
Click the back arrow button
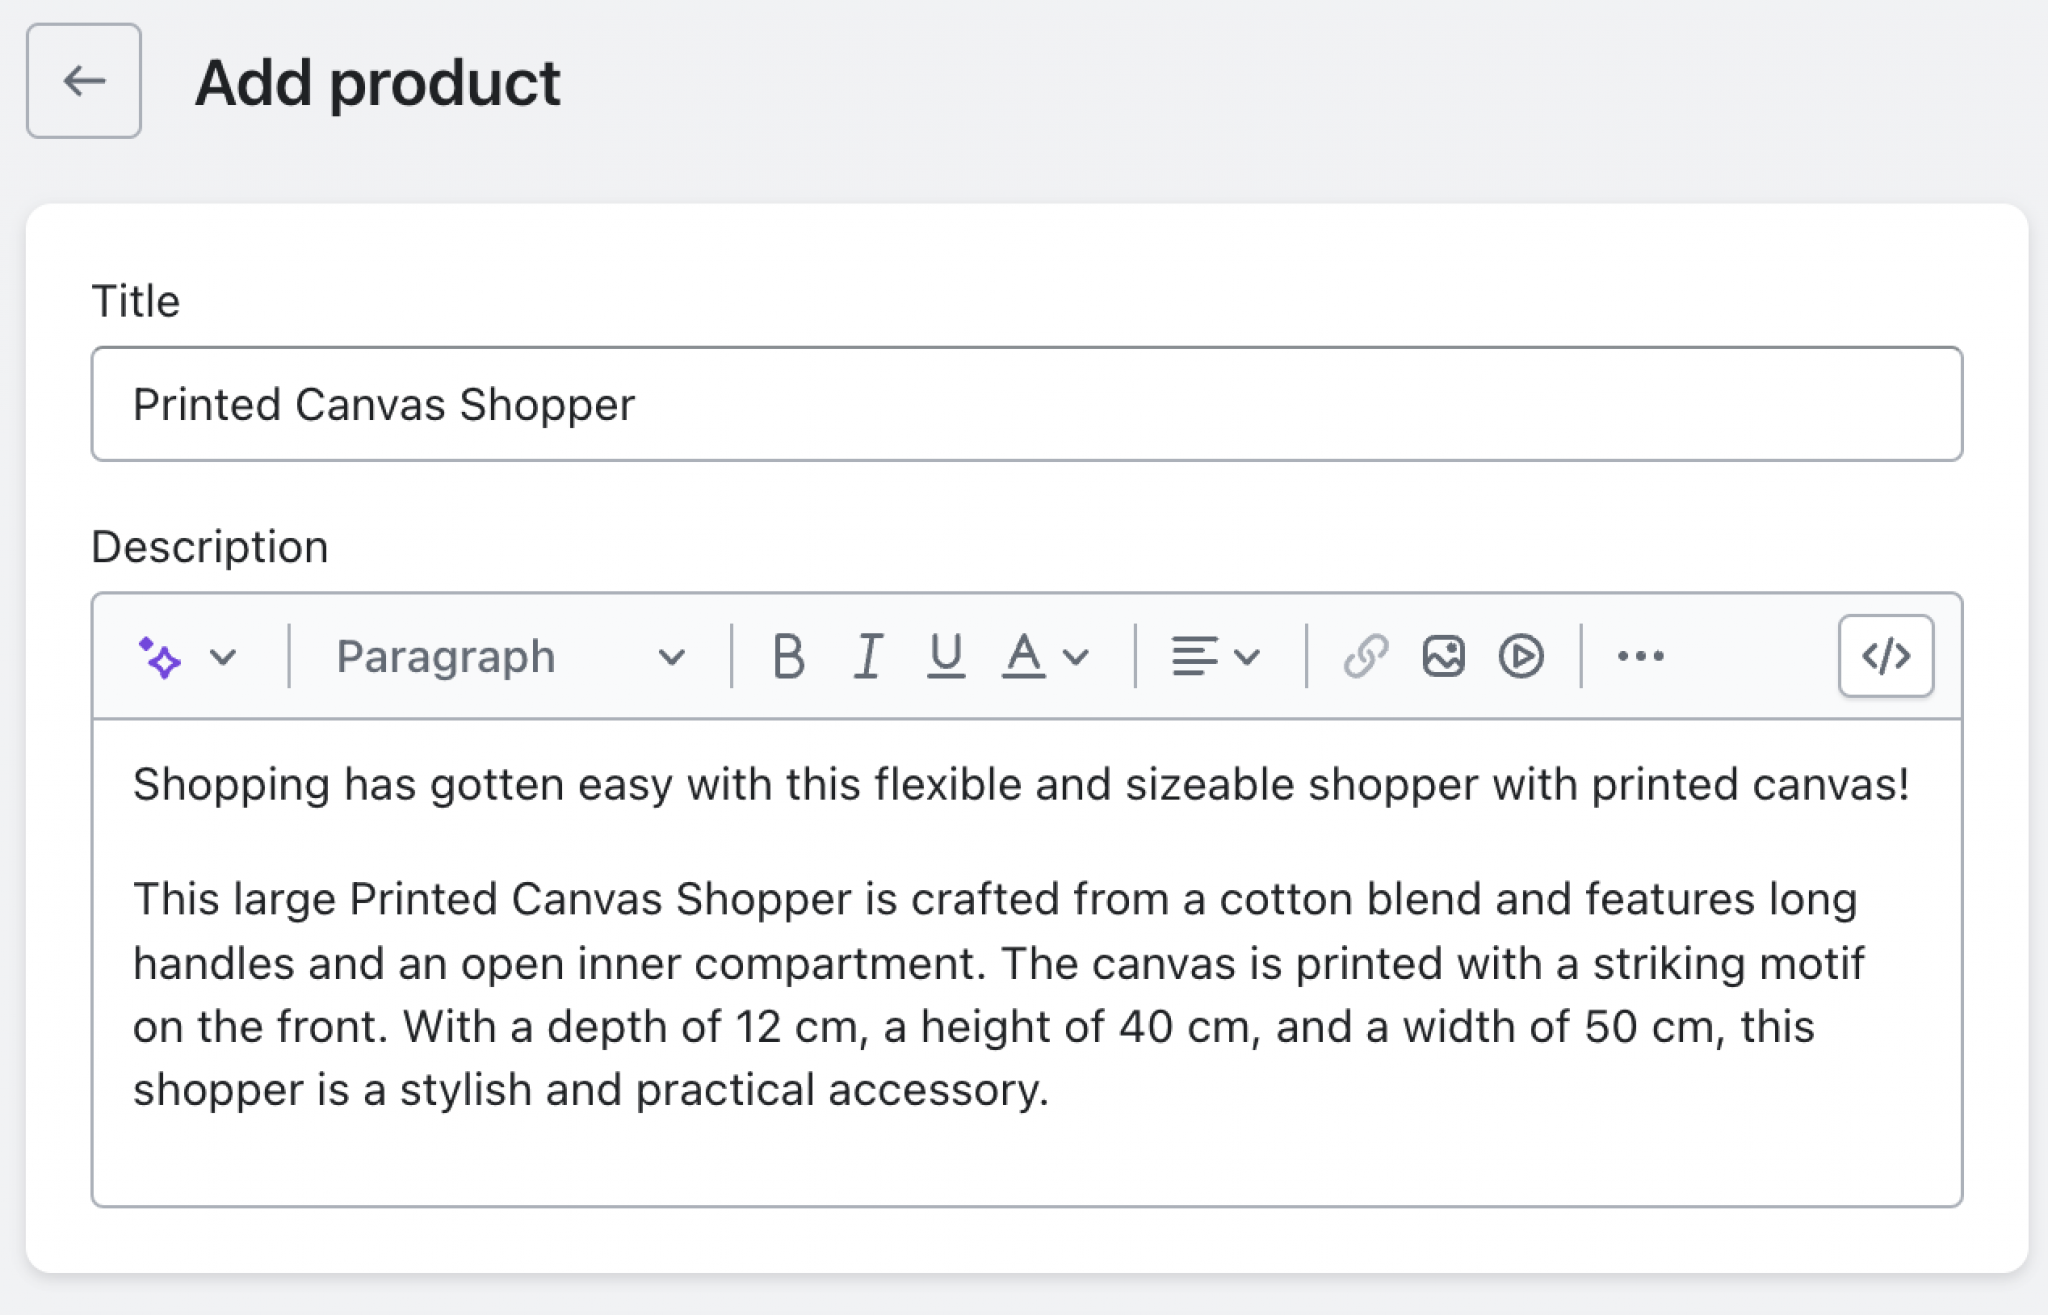pyautogui.click(x=84, y=81)
